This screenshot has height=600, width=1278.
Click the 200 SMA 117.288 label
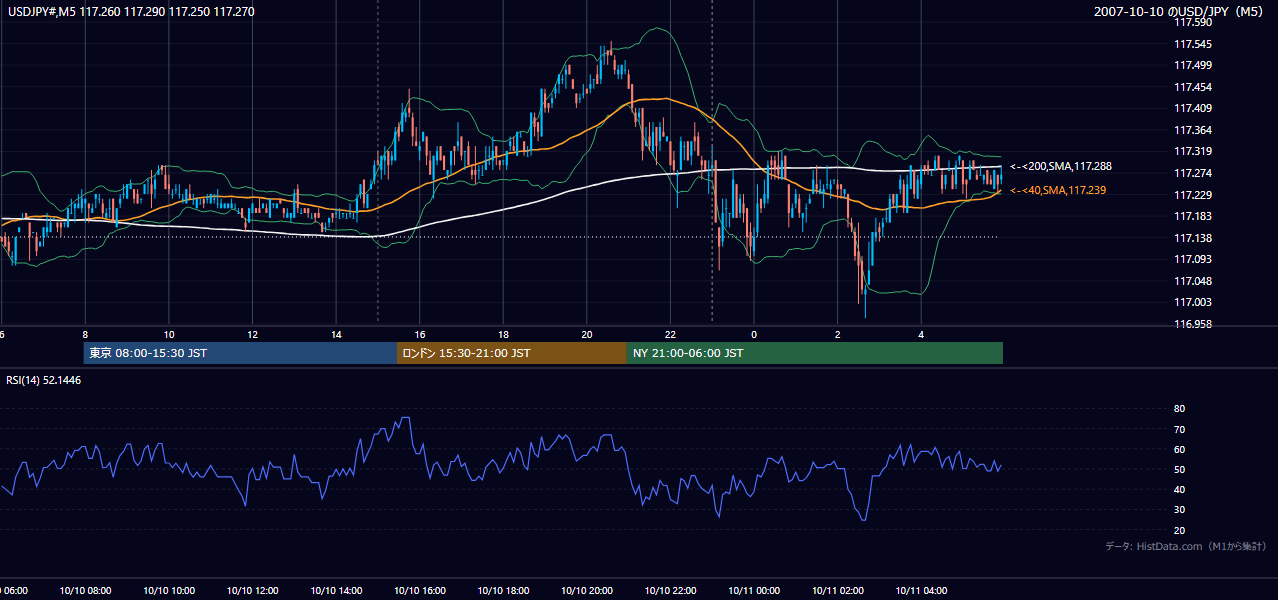[x=1061, y=167]
